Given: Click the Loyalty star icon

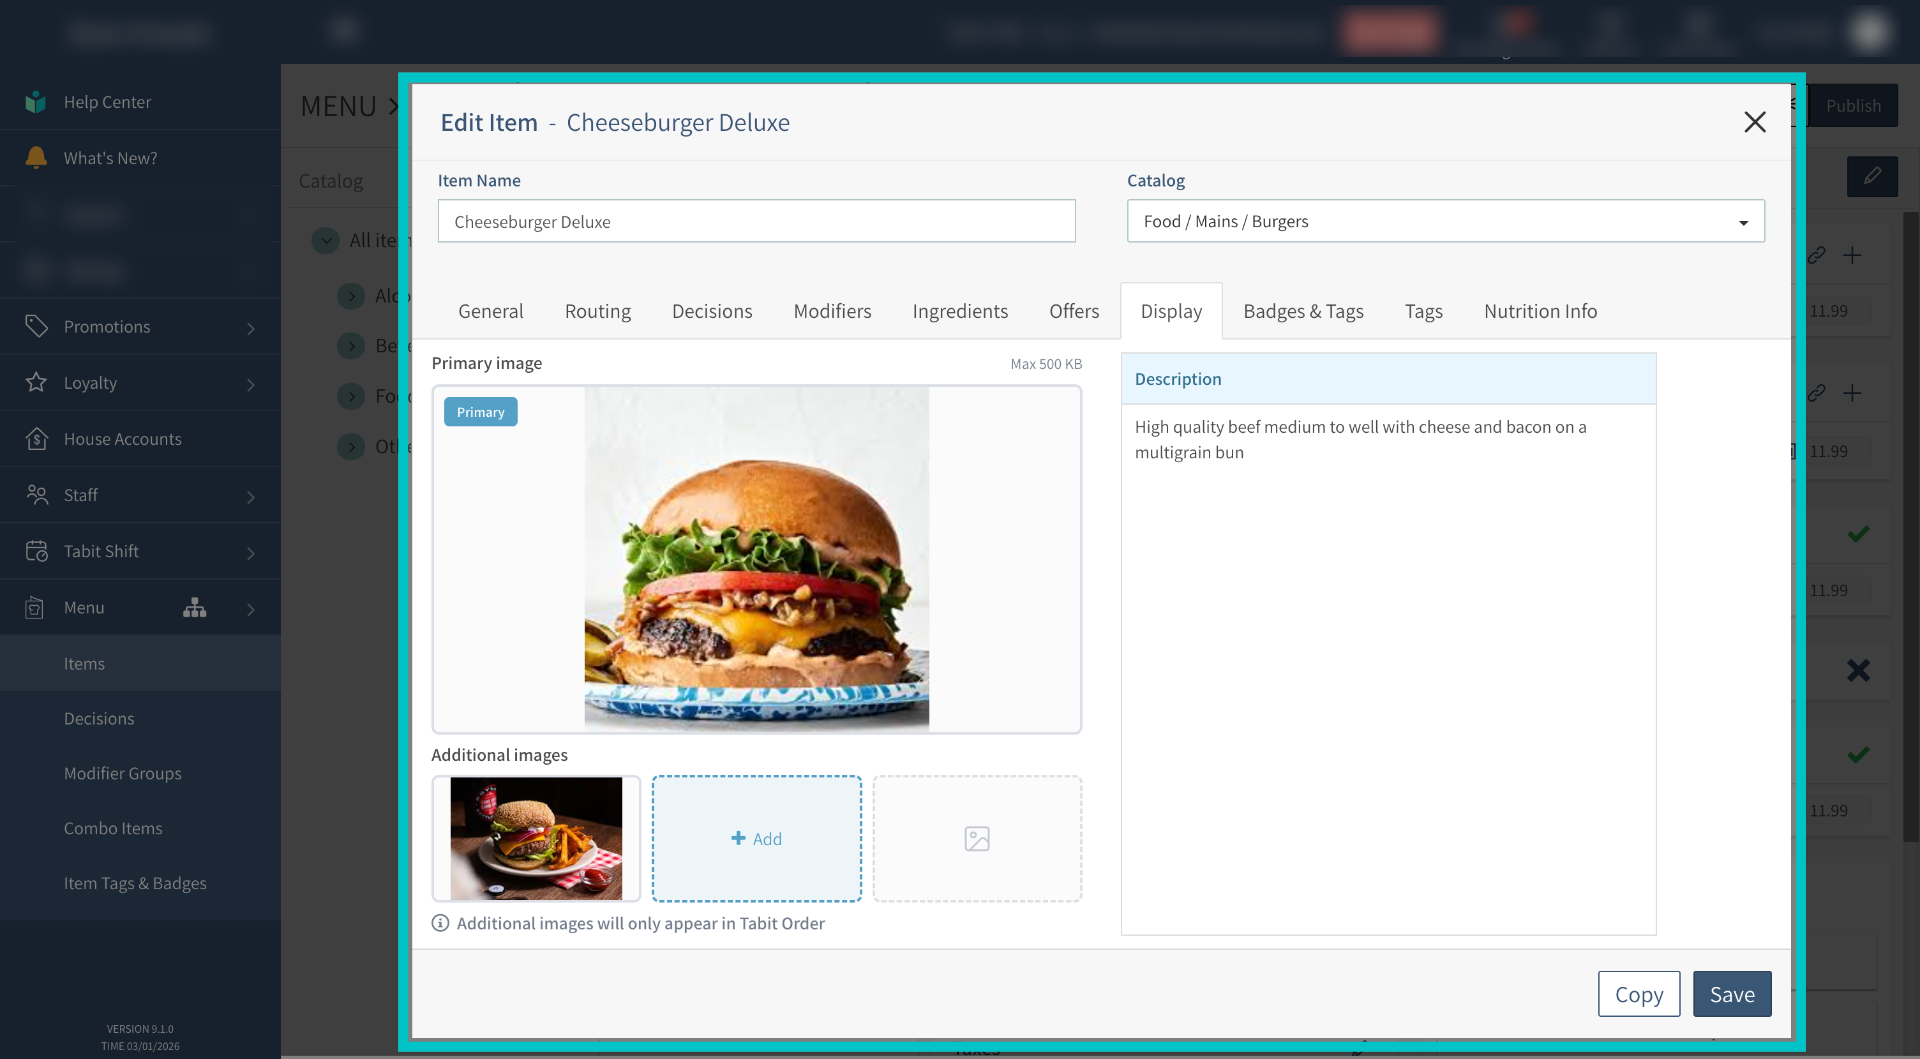Looking at the screenshot, I should pyautogui.click(x=36, y=382).
